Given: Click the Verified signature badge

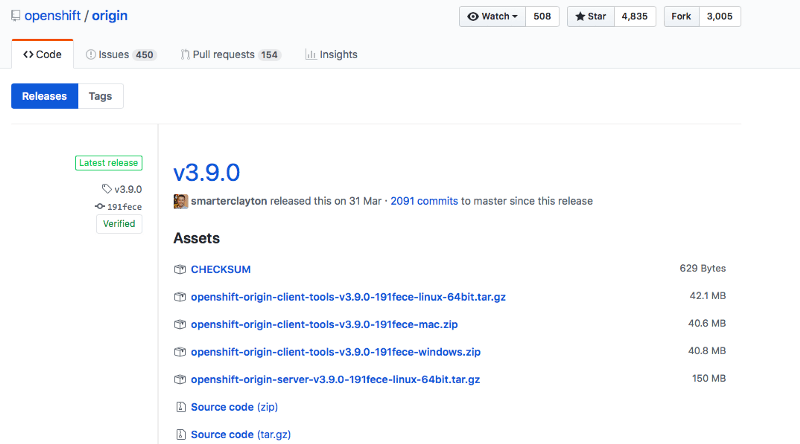Looking at the screenshot, I should click(119, 224).
